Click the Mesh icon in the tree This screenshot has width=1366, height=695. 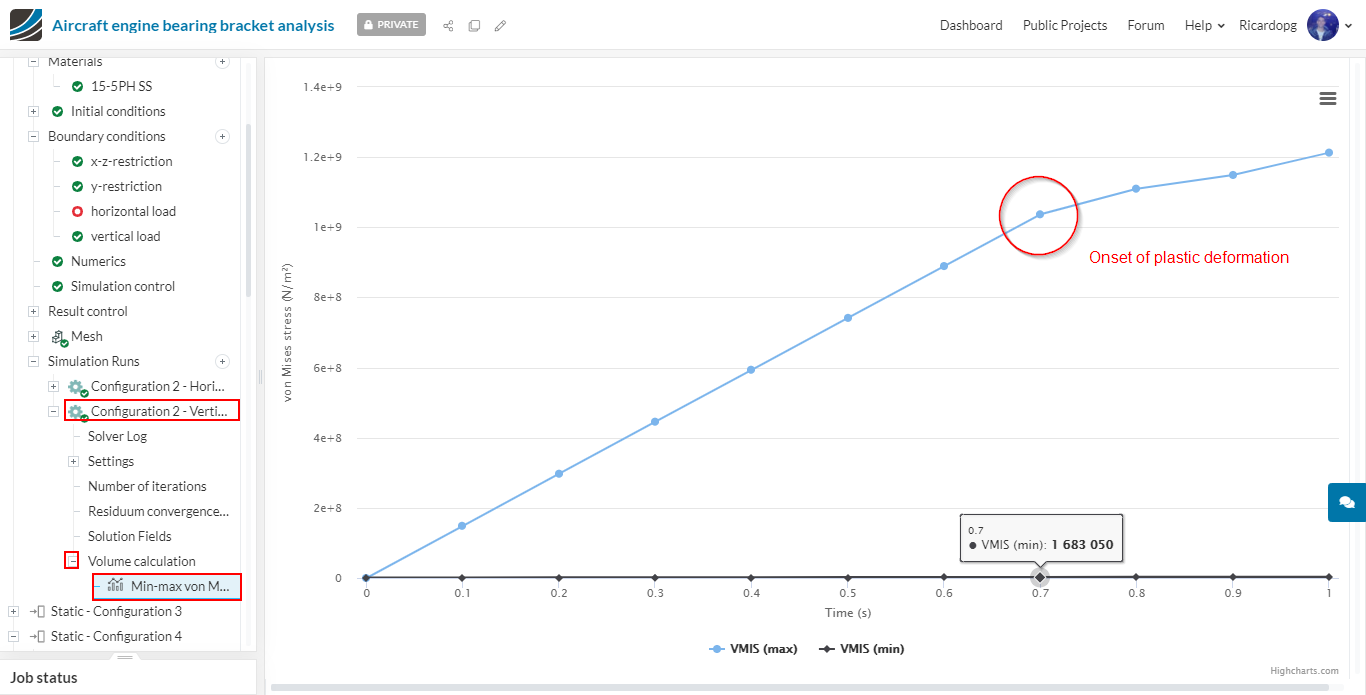click(59, 337)
